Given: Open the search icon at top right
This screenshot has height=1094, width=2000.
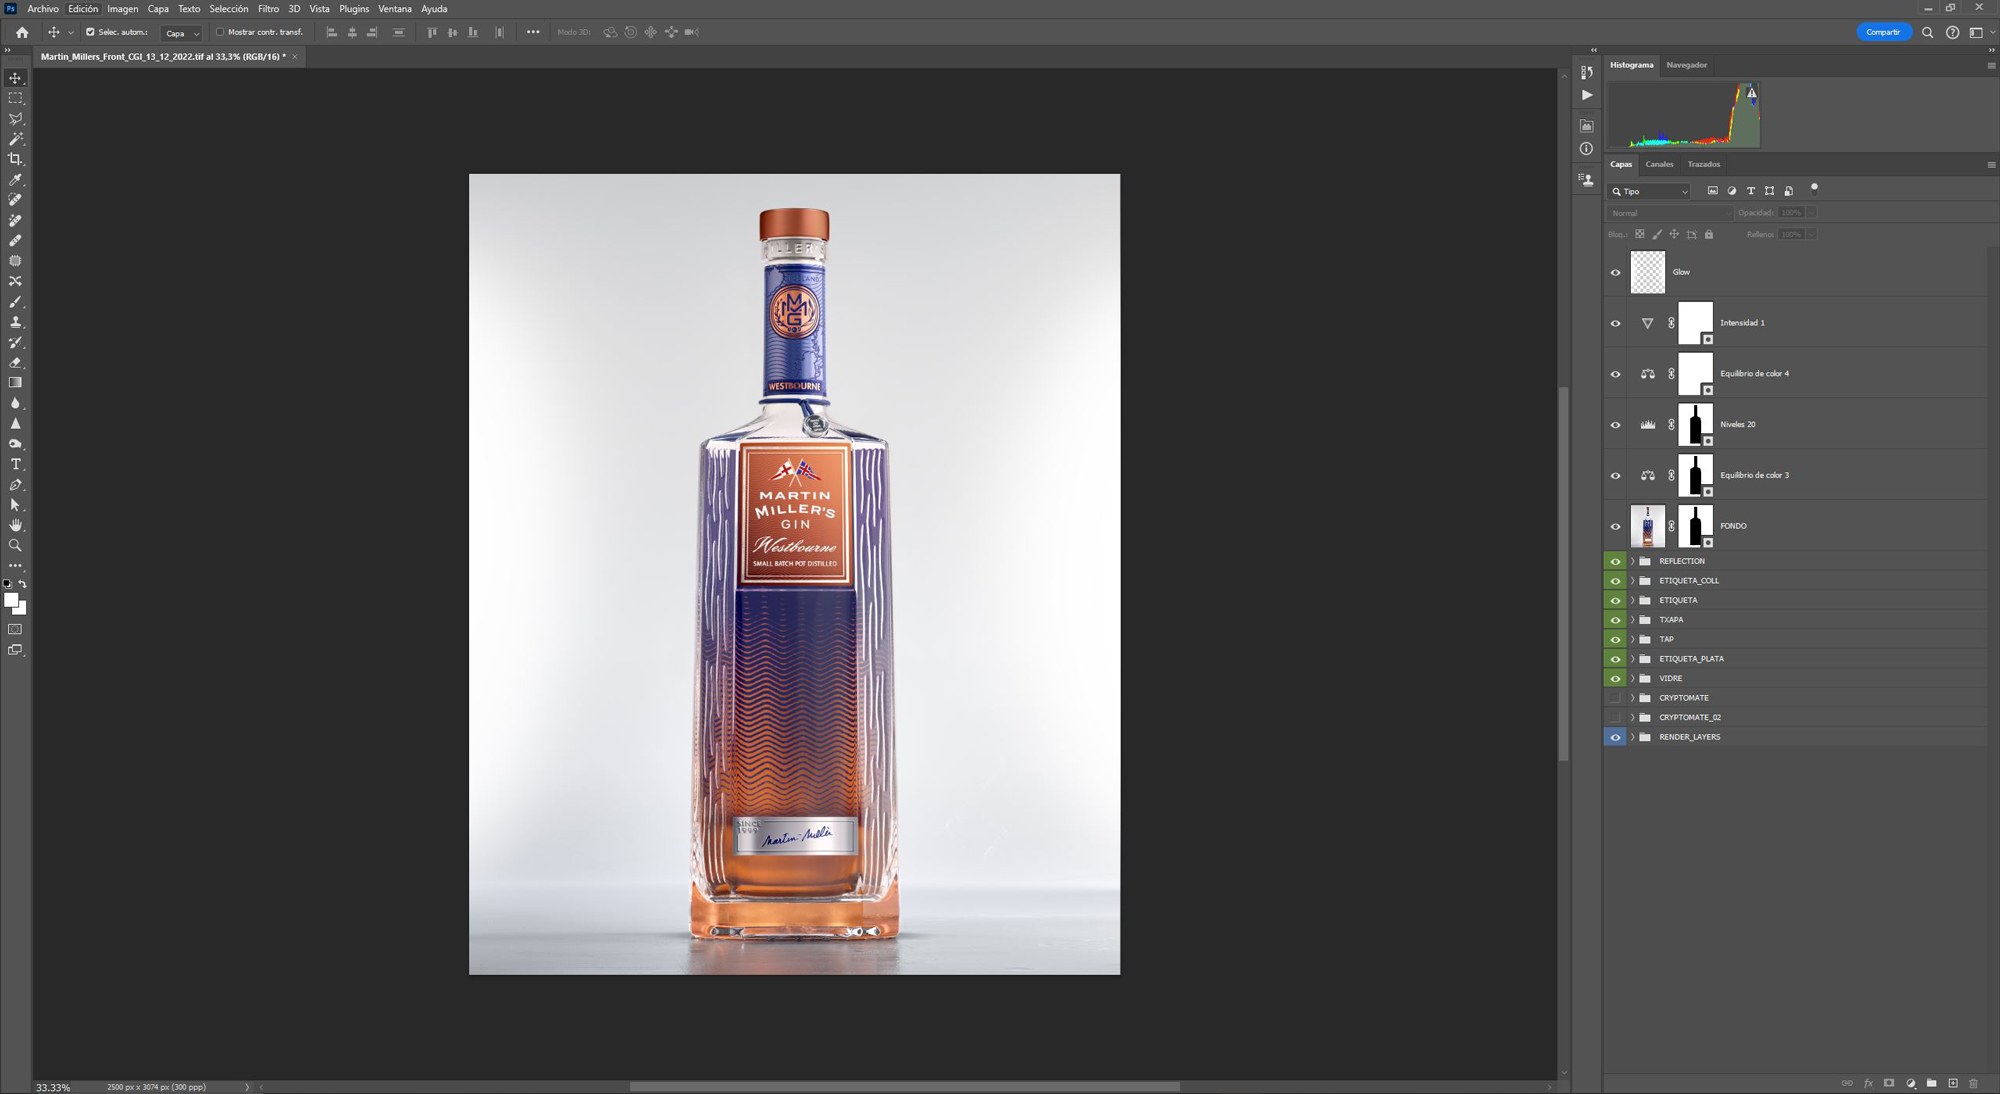Looking at the screenshot, I should click(x=1927, y=32).
